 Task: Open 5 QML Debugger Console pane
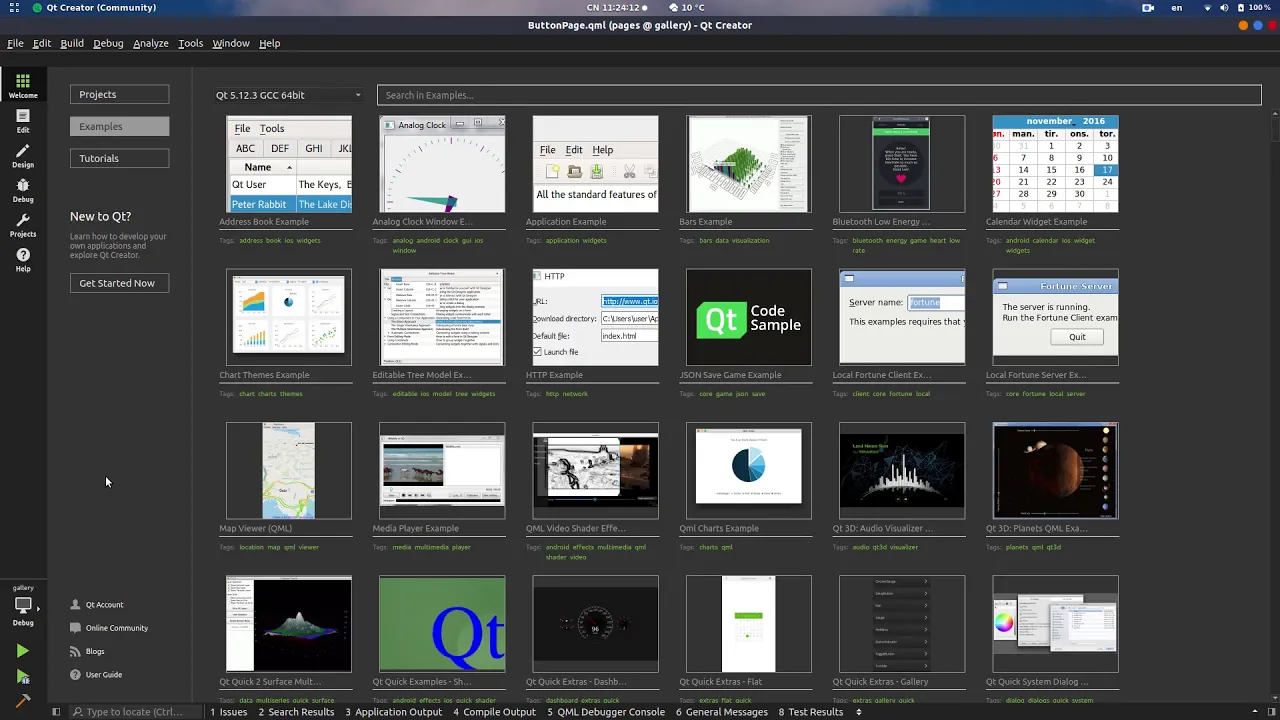click(x=606, y=712)
